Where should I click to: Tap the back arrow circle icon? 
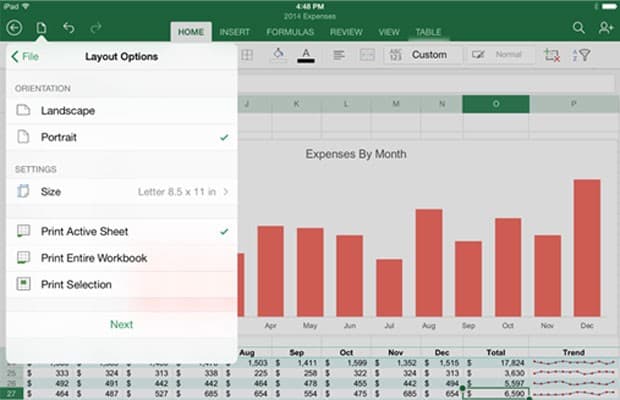pos(14,28)
